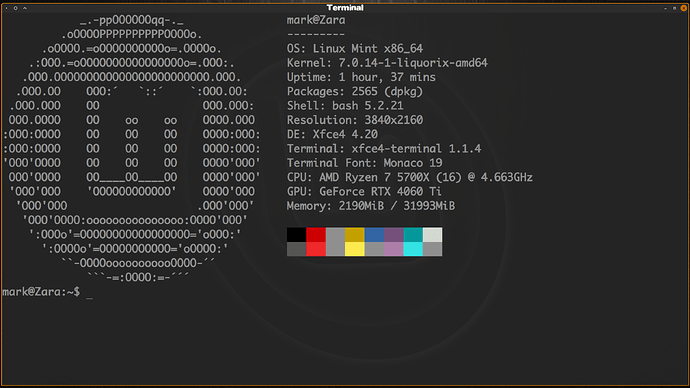690x388 pixels.
Task: Click the CPU: AMD Ryzen 7 5700X line
Action: pyautogui.click(x=410, y=177)
